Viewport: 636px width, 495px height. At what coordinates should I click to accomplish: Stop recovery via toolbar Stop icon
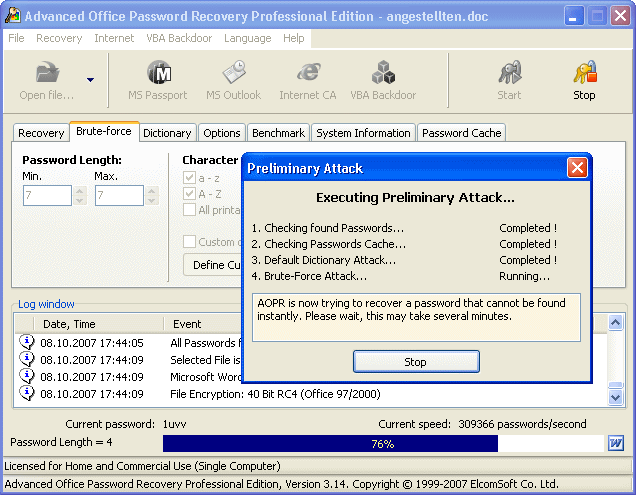coord(585,72)
